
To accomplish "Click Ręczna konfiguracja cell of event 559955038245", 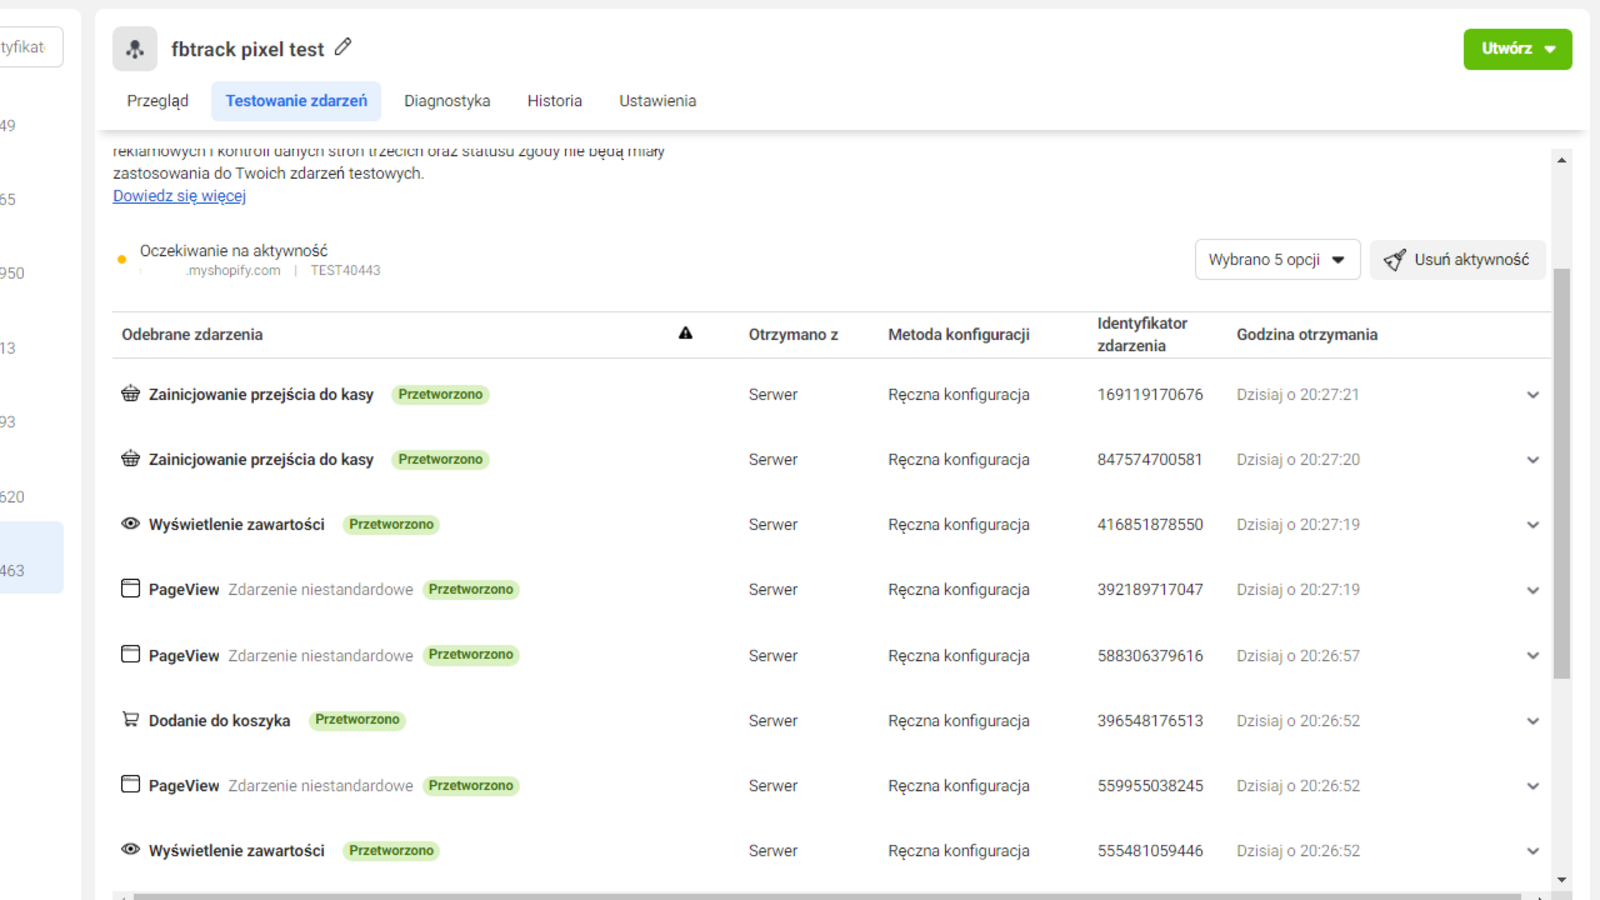I will click(958, 786).
